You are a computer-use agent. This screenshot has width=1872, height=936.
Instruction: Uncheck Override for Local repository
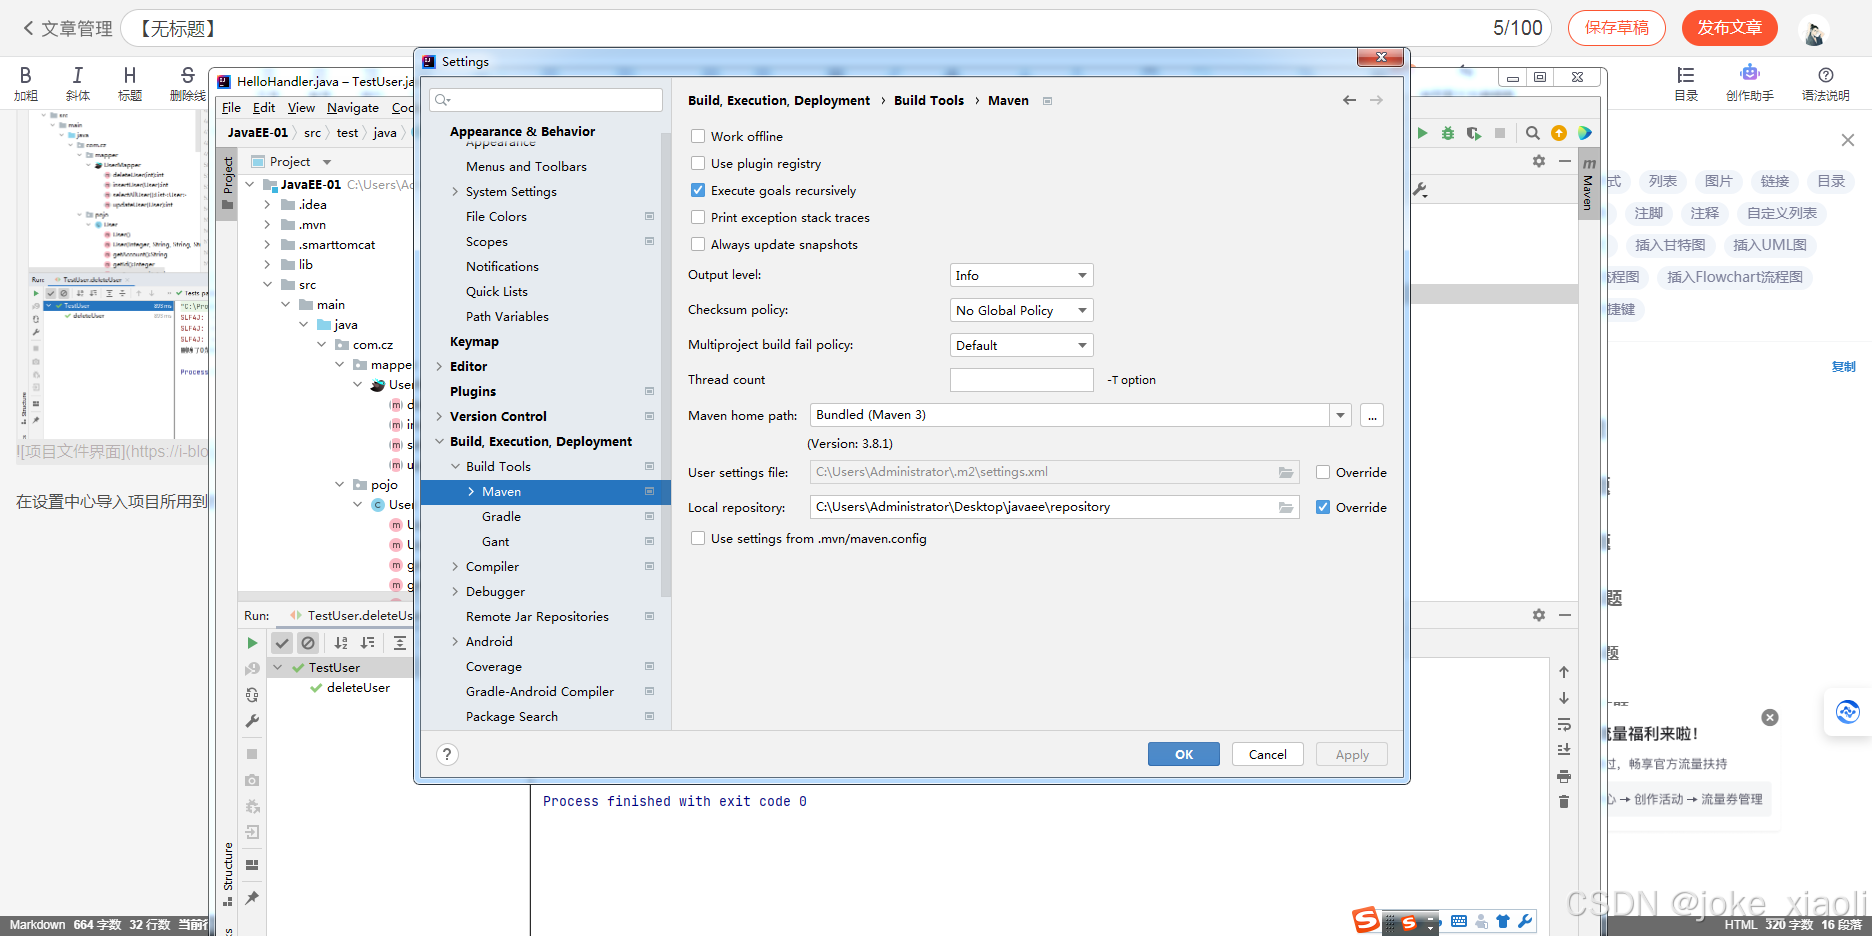point(1323,507)
